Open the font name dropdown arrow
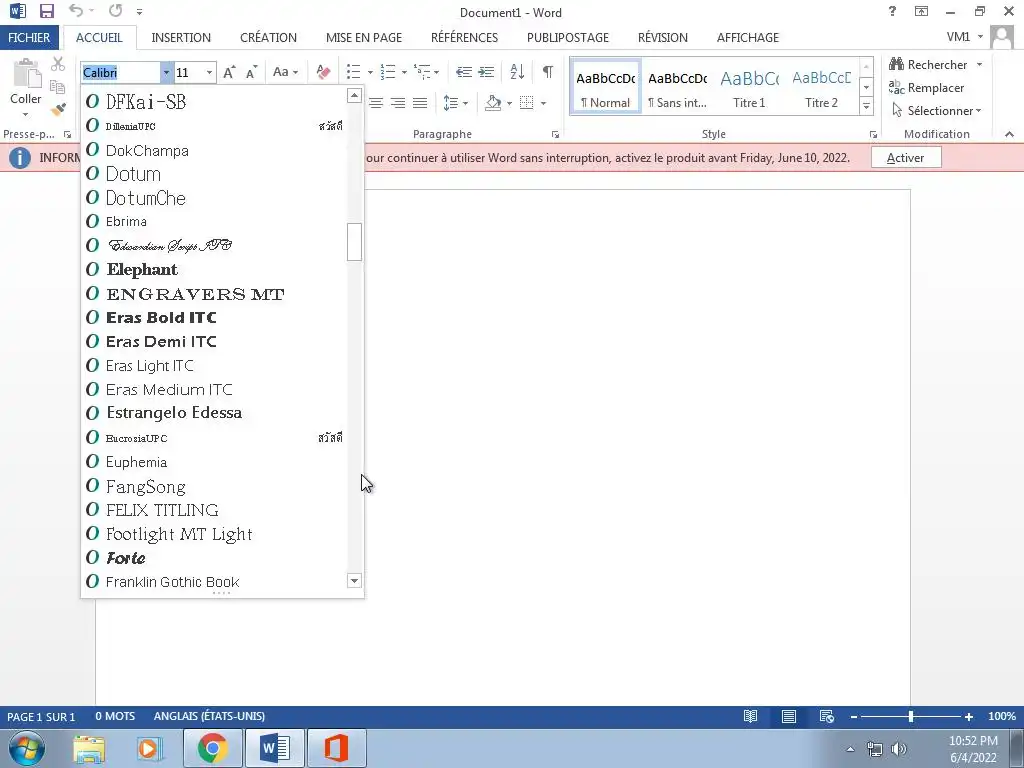The width and height of the screenshot is (1024, 768). [166, 72]
